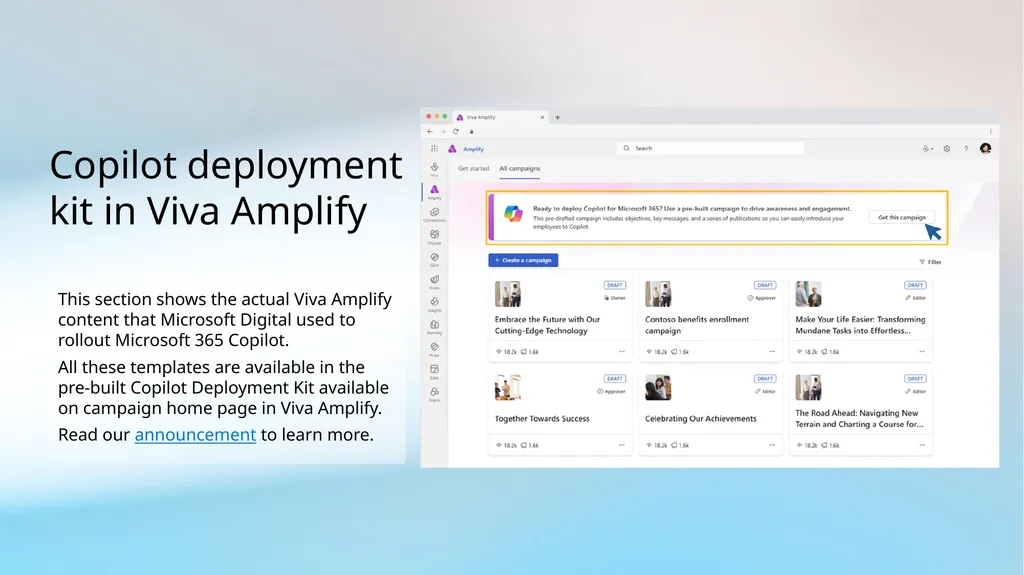Open Connections in the sidebar

[x=434, y=215]
